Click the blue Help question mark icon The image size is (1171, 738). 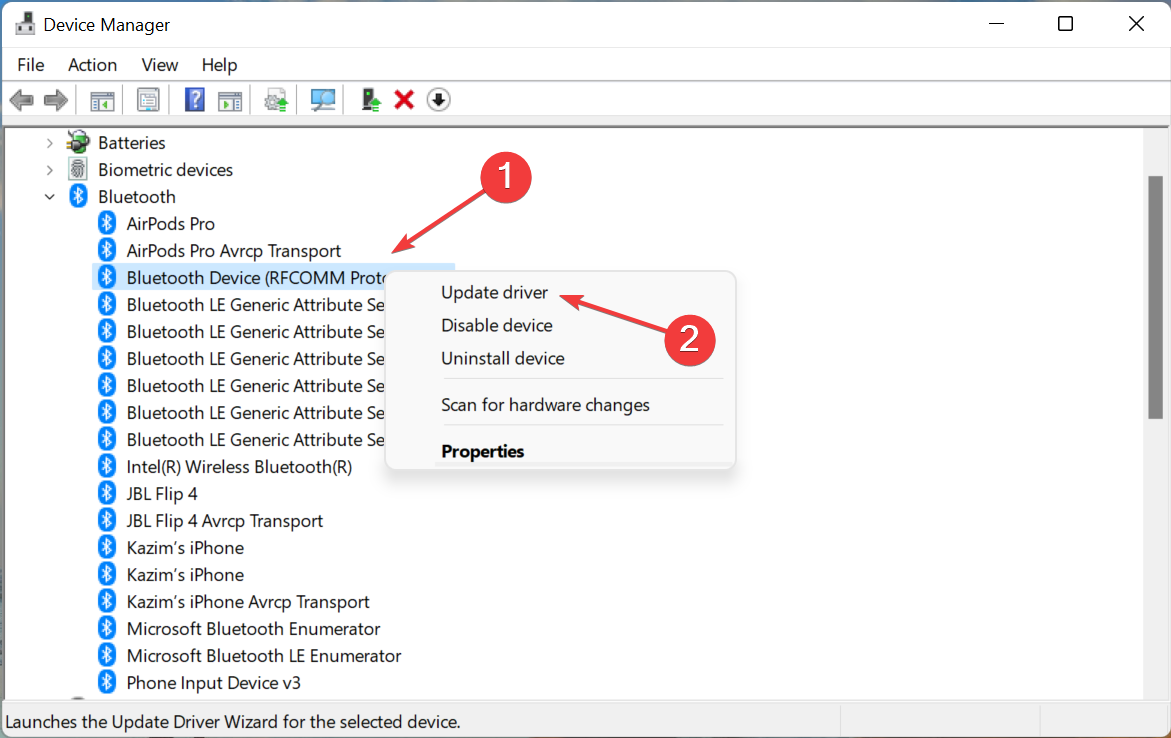[x=195, y=99]
